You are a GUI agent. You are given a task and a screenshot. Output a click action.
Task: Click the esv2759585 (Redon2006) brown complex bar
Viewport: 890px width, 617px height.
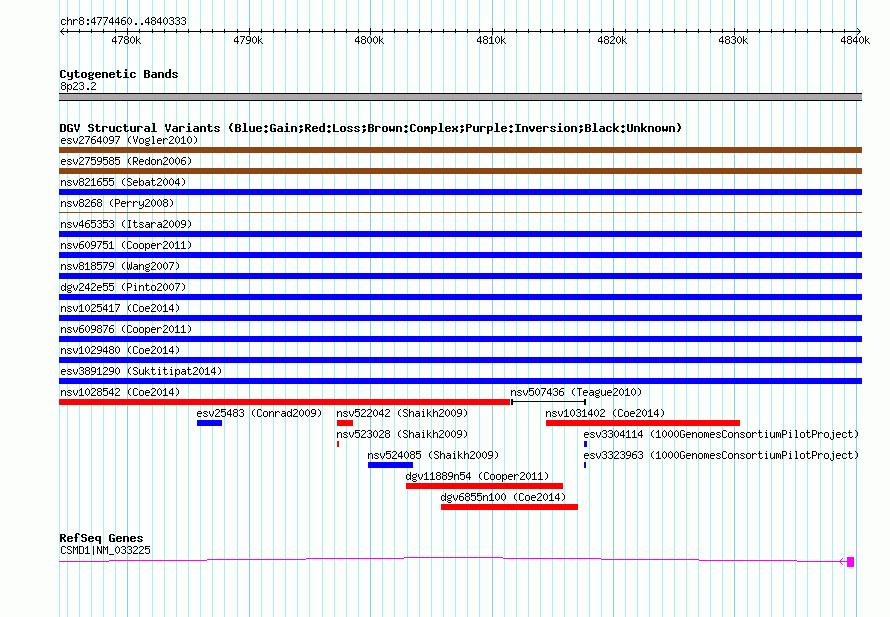(460, 171)
